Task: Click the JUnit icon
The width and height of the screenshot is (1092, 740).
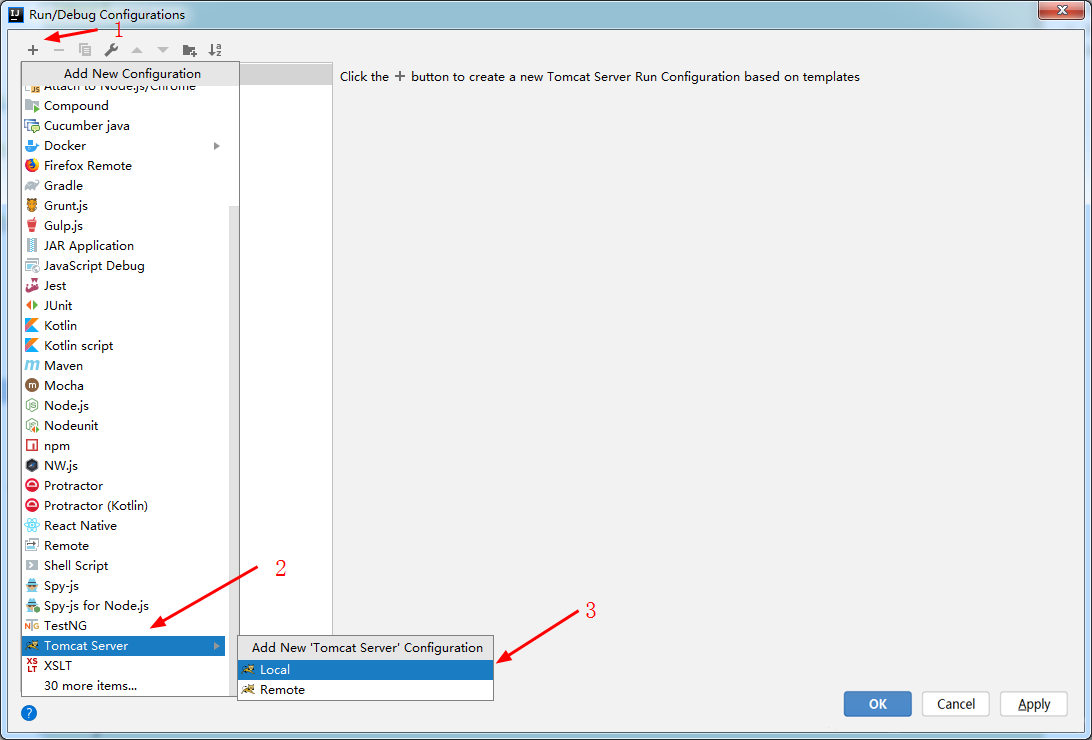Action: pyautogui.click(x=32, y=306)
